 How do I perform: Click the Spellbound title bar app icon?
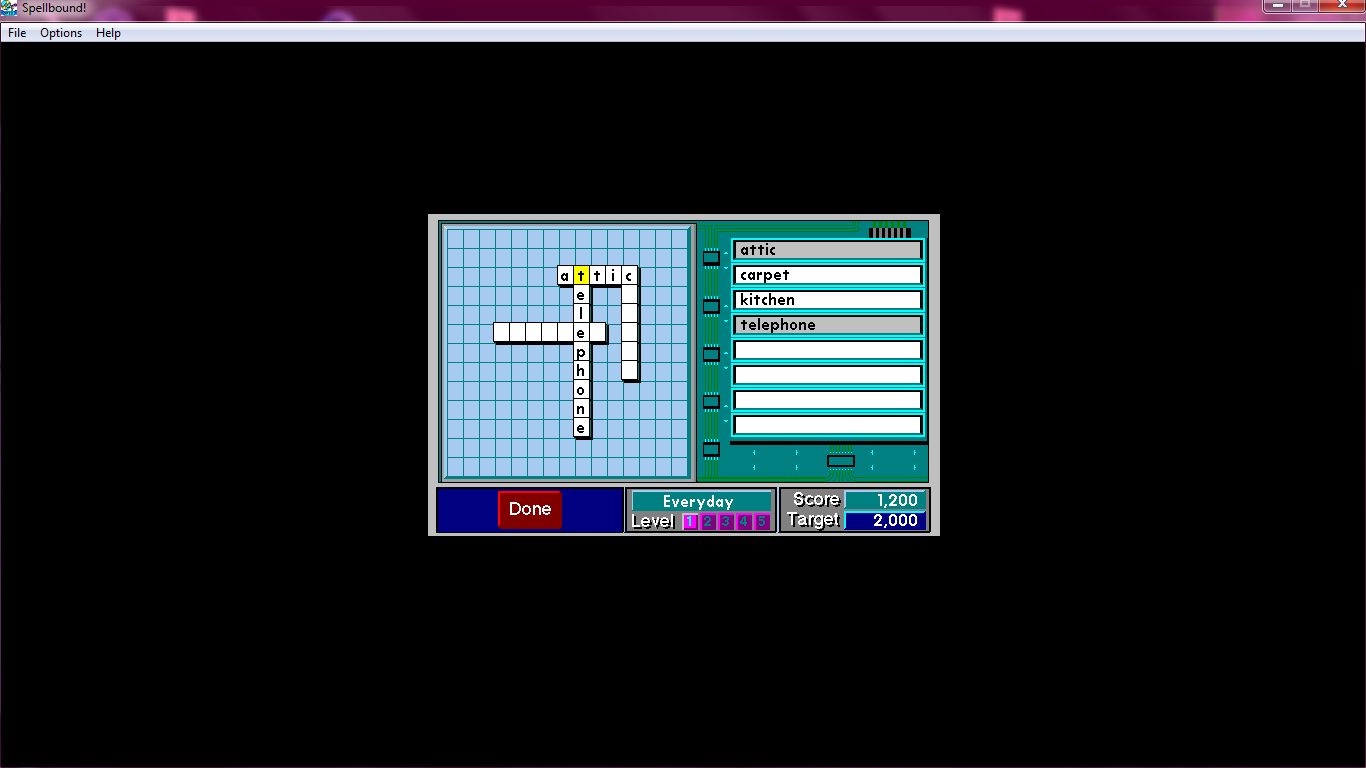pos(10,8)
